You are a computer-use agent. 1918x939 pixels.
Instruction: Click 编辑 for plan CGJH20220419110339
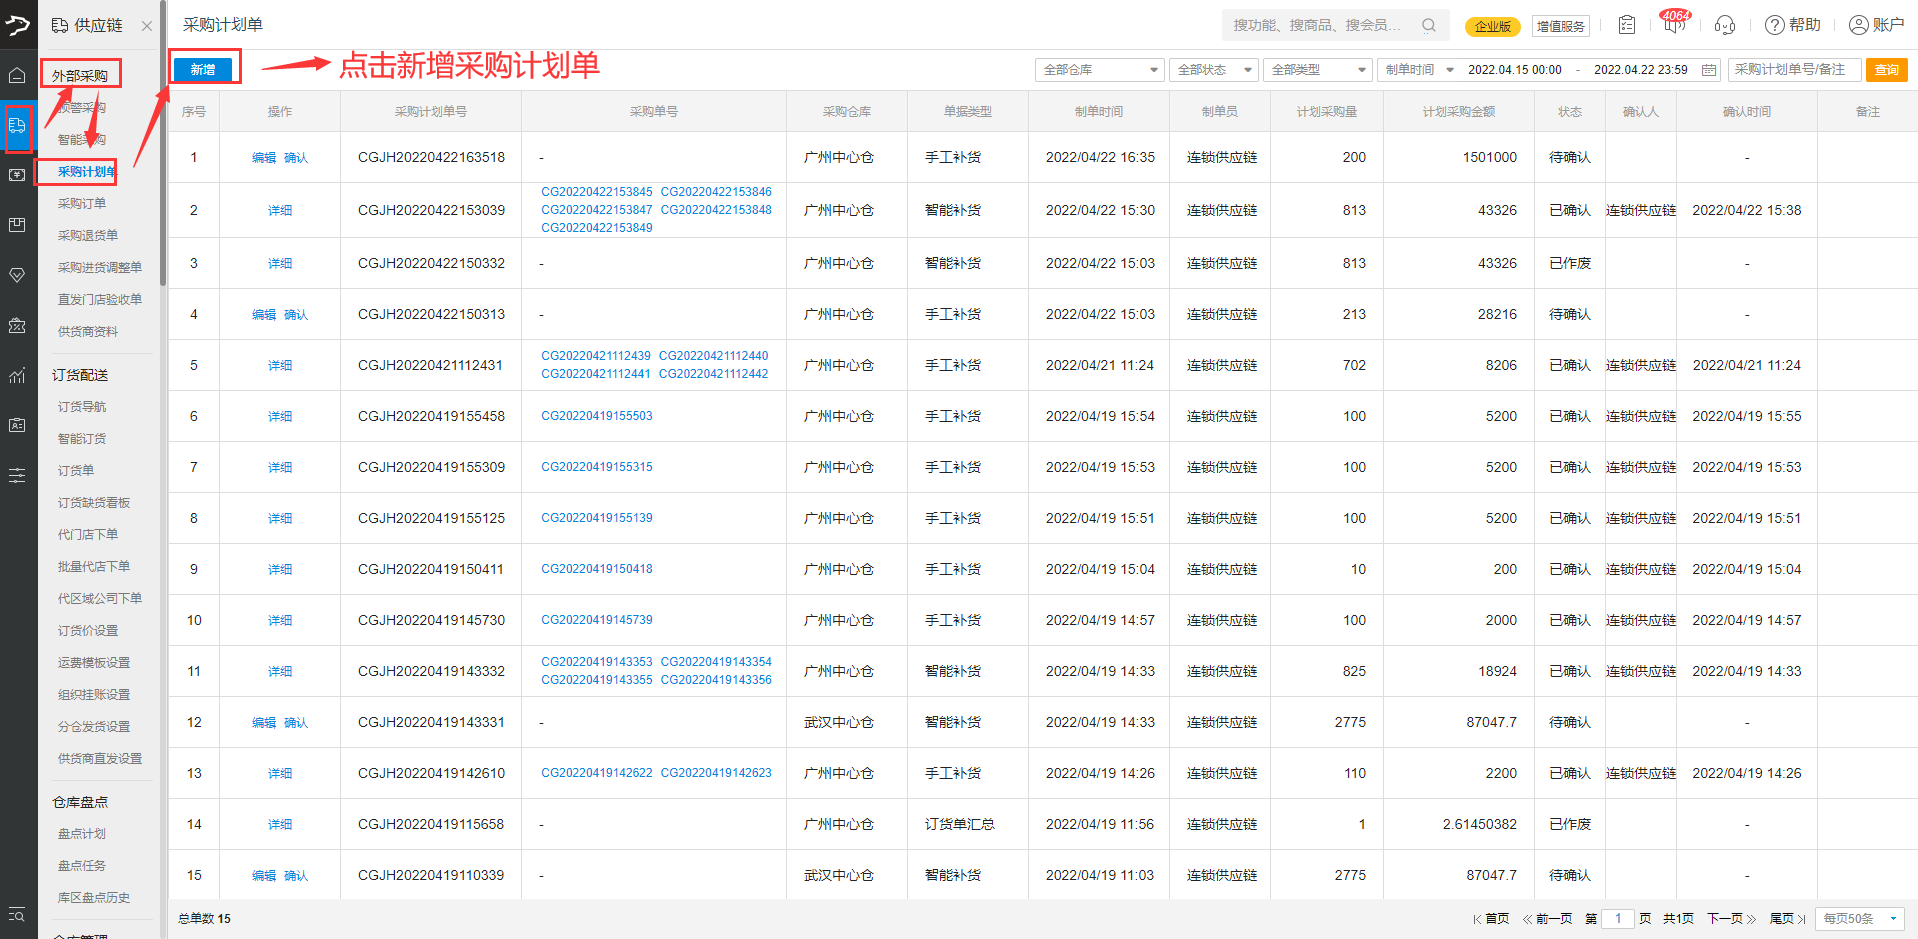click(264, 876)
